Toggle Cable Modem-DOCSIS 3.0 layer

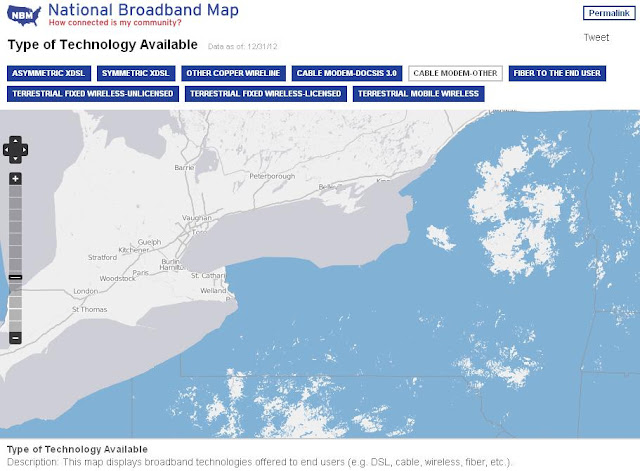pos(347,73)
